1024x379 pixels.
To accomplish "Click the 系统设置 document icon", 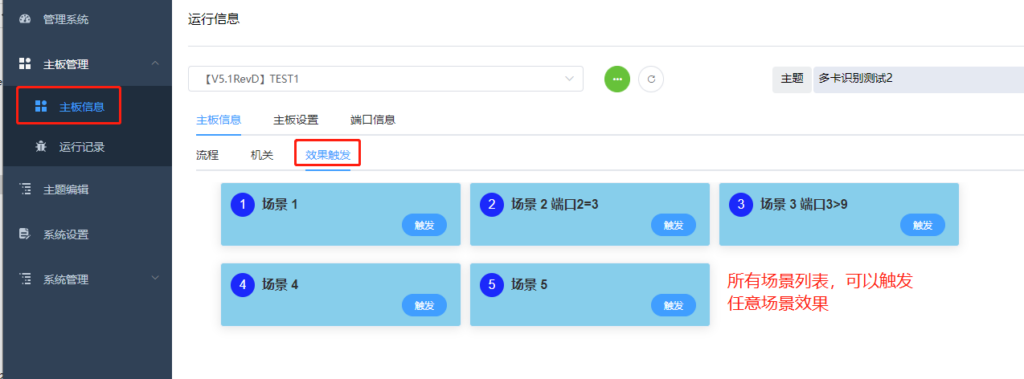I will pyautogui.click(x=25, y=234).
